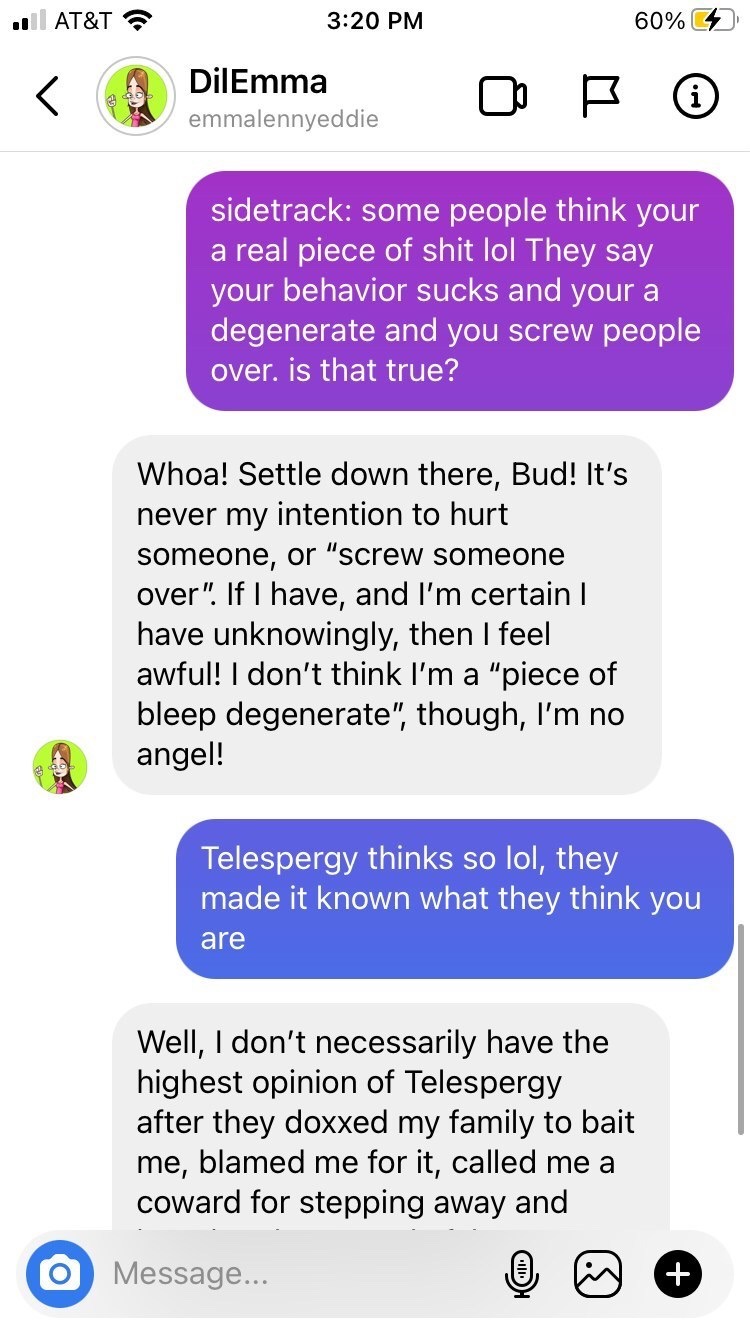
Task: Tap the plus icon for more options
Action: point(678,1273)
